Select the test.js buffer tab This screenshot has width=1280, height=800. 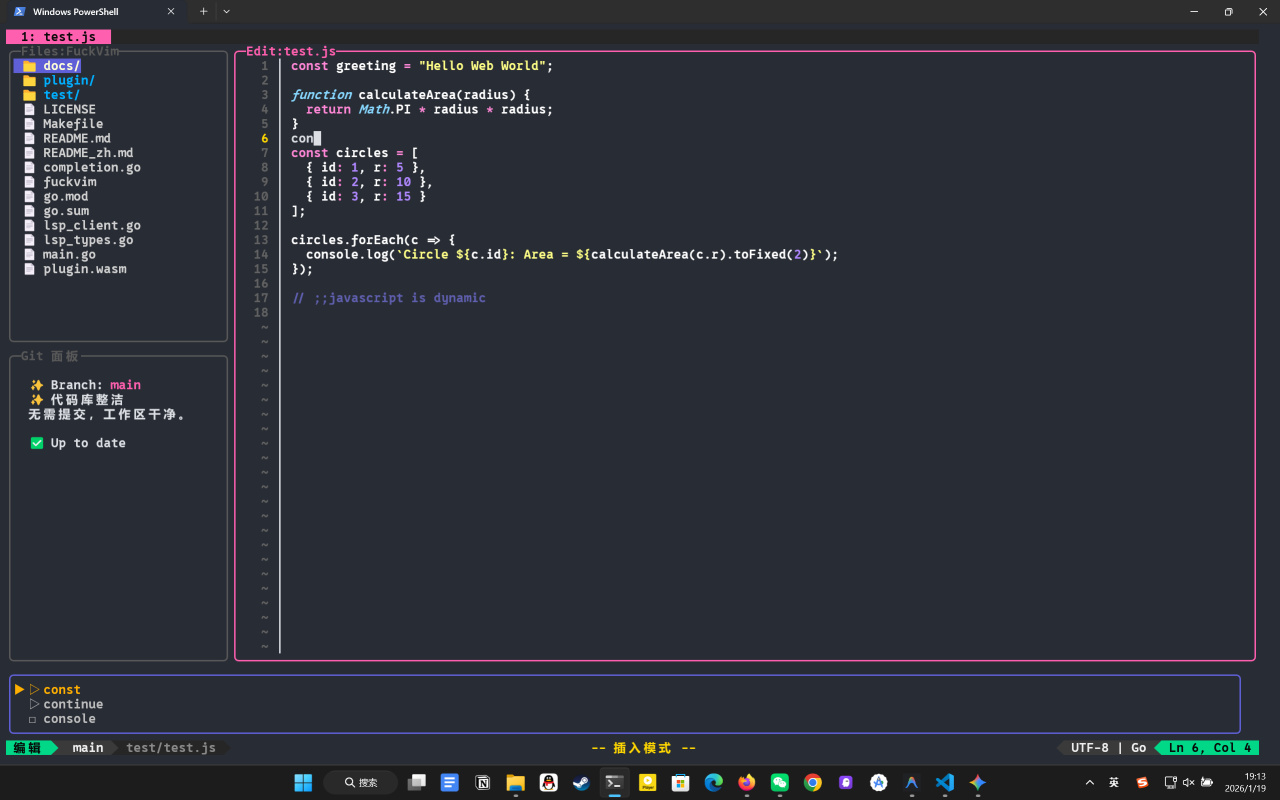(x=59, y=37)
